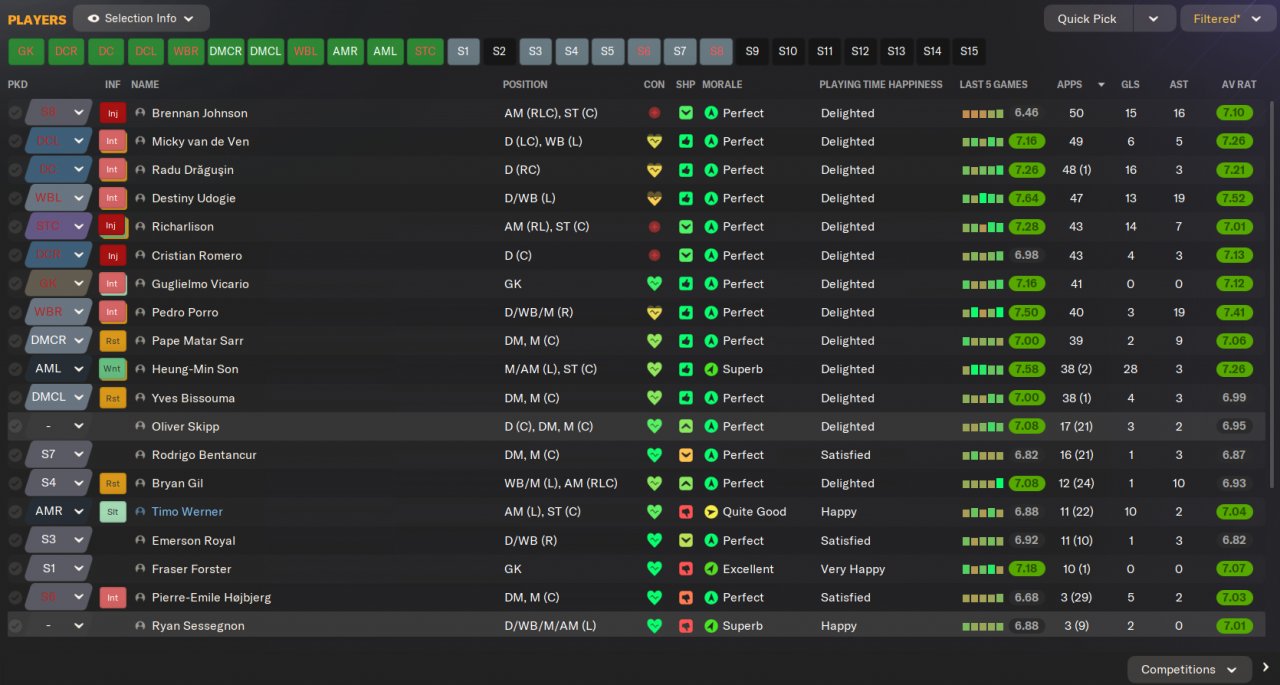Click the sharpness icon for Fraser Forster

(685, 569)
